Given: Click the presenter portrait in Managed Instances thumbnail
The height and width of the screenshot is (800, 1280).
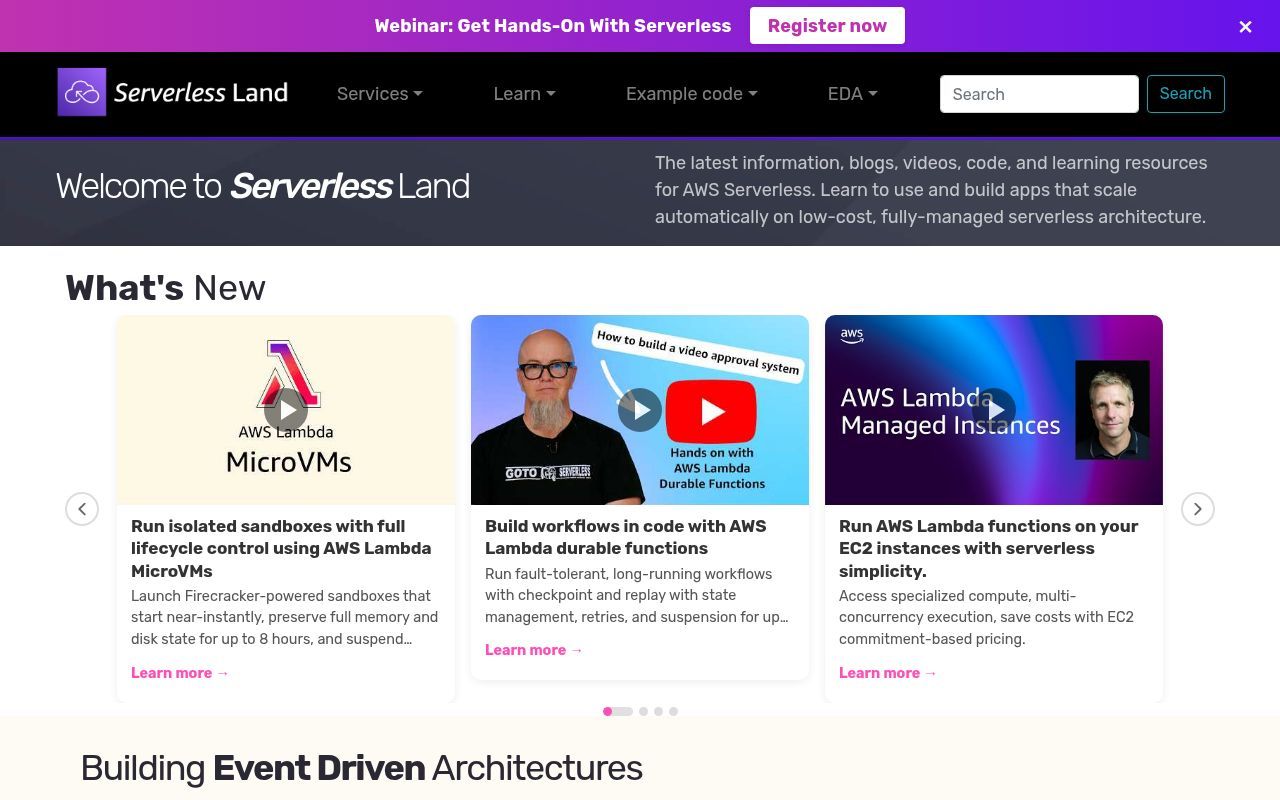Looking at the screenshot, I should point(1112,410).
